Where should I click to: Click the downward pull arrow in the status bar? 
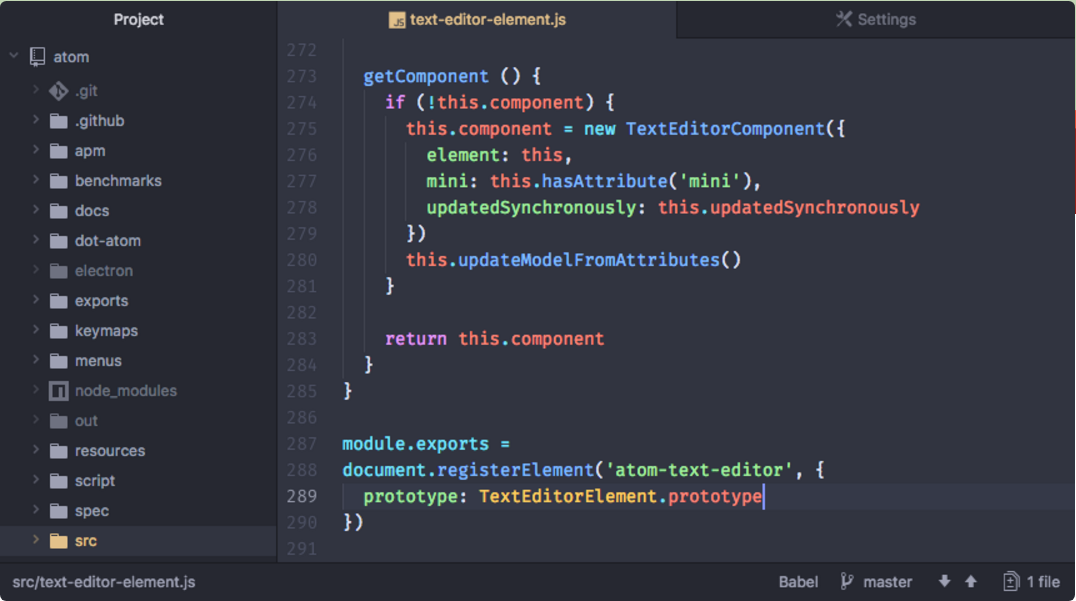click(x=943, y=581)
